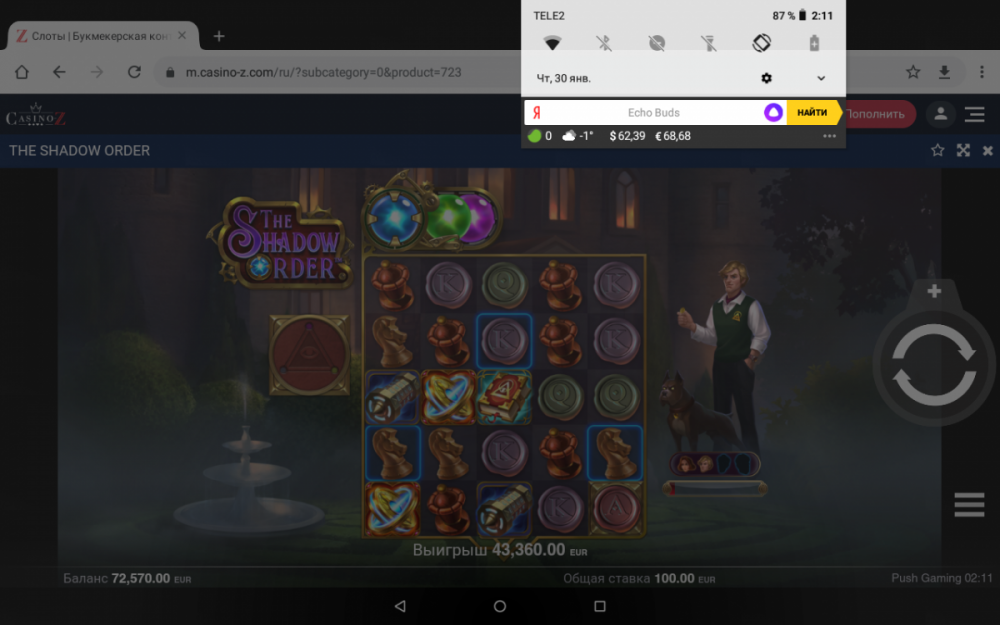
Task: Expand the notification shade with the chevron
Action: pos(821,78)
